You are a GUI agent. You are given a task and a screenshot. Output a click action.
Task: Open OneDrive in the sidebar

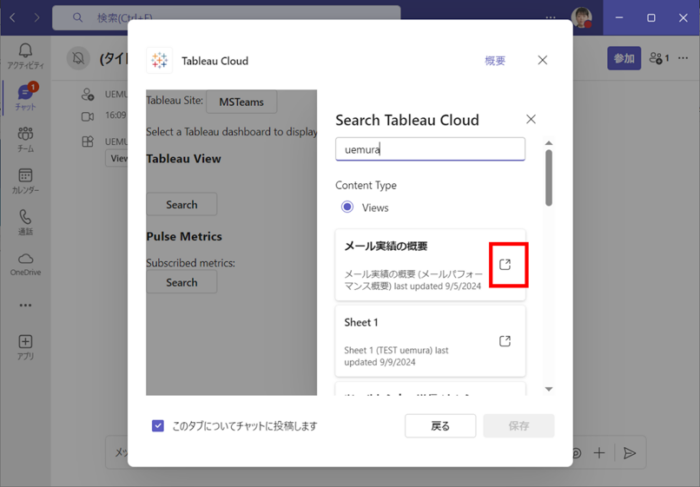[25, 264]
